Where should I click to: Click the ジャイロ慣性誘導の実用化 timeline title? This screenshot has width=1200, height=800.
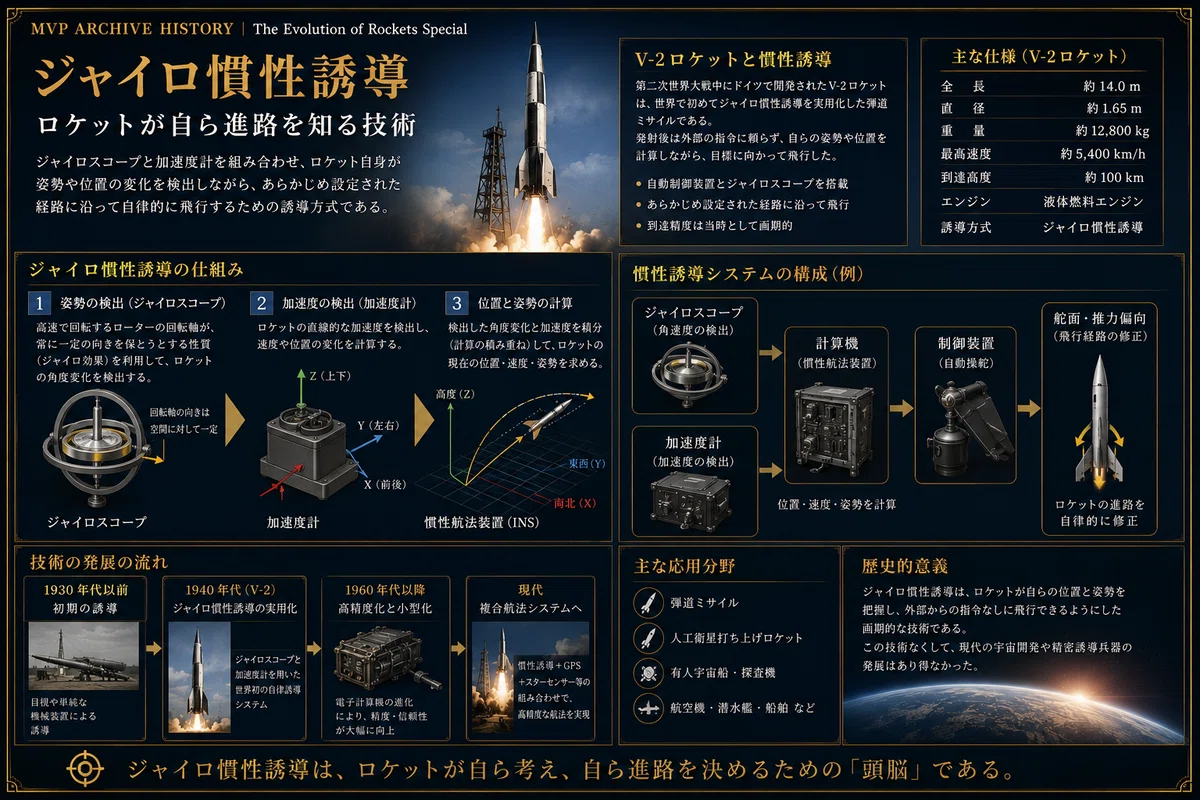point(237,609)
